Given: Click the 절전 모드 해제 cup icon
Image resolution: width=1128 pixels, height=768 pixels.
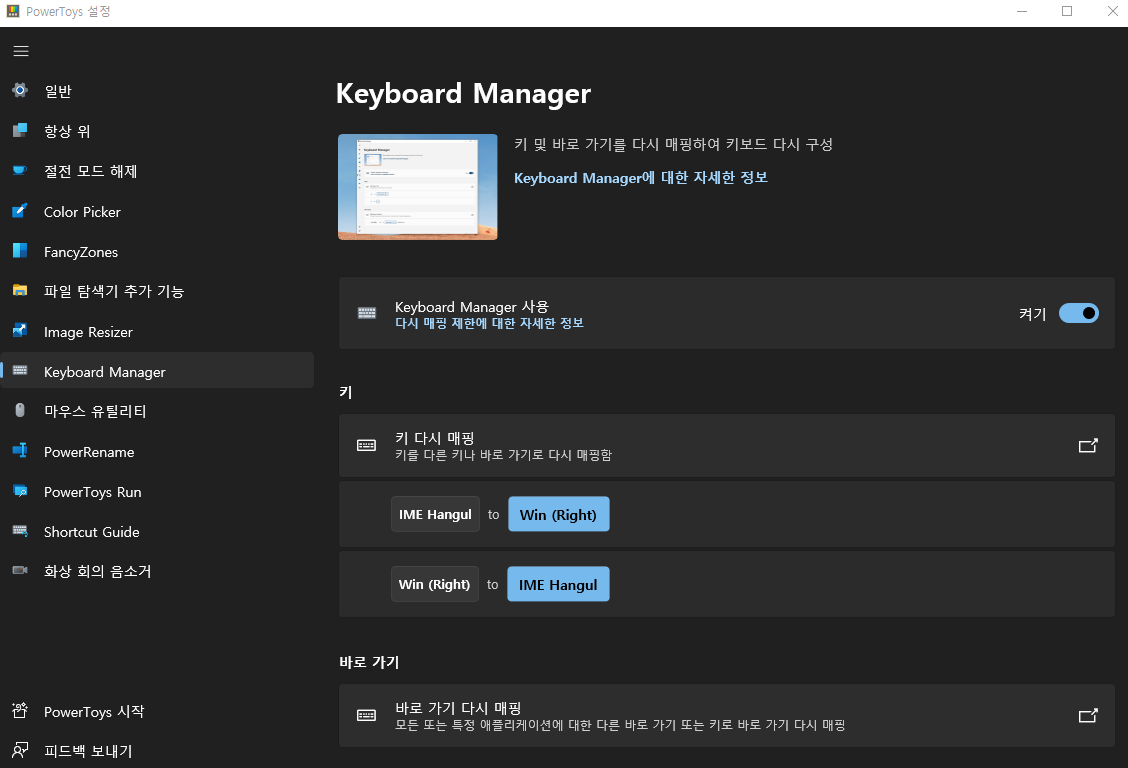Looking at the screenshot, I should 20,170.
